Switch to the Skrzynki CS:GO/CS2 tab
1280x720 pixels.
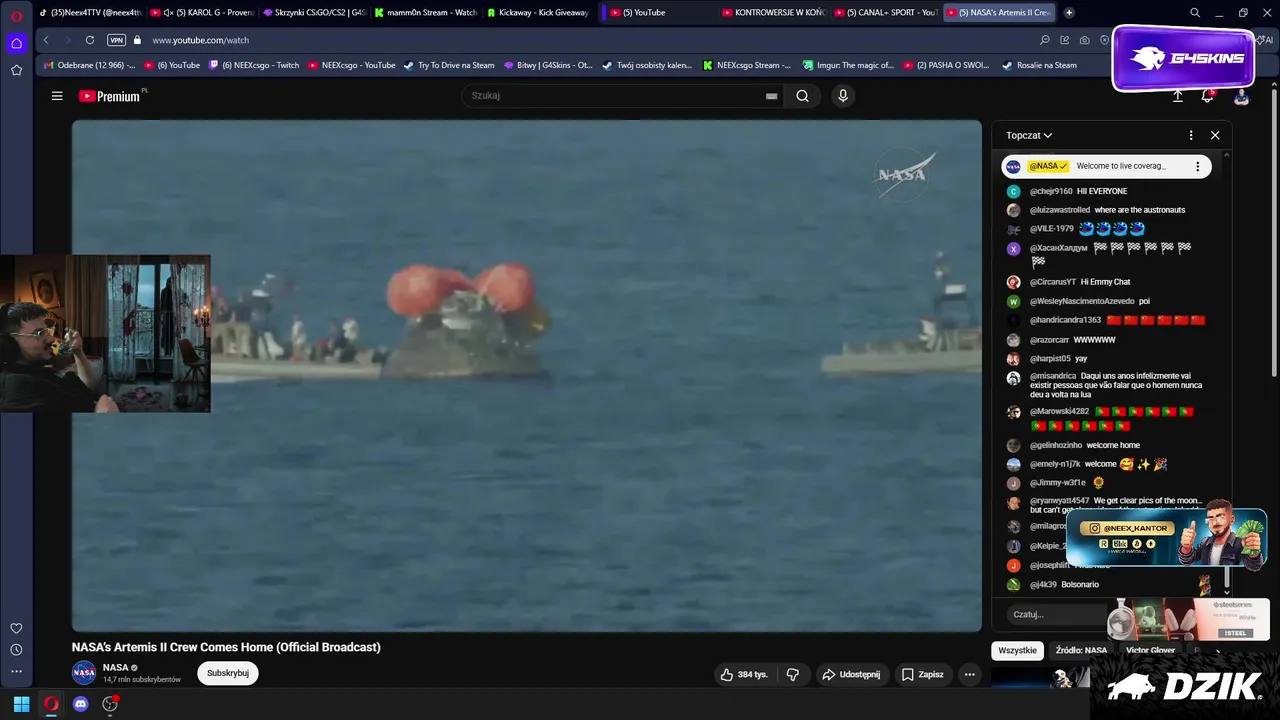(315, 13)
